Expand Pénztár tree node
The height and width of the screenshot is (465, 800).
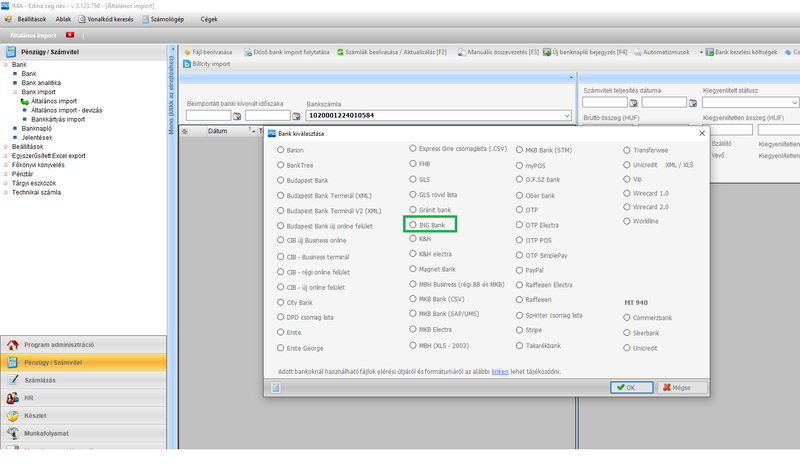point(6,175)
